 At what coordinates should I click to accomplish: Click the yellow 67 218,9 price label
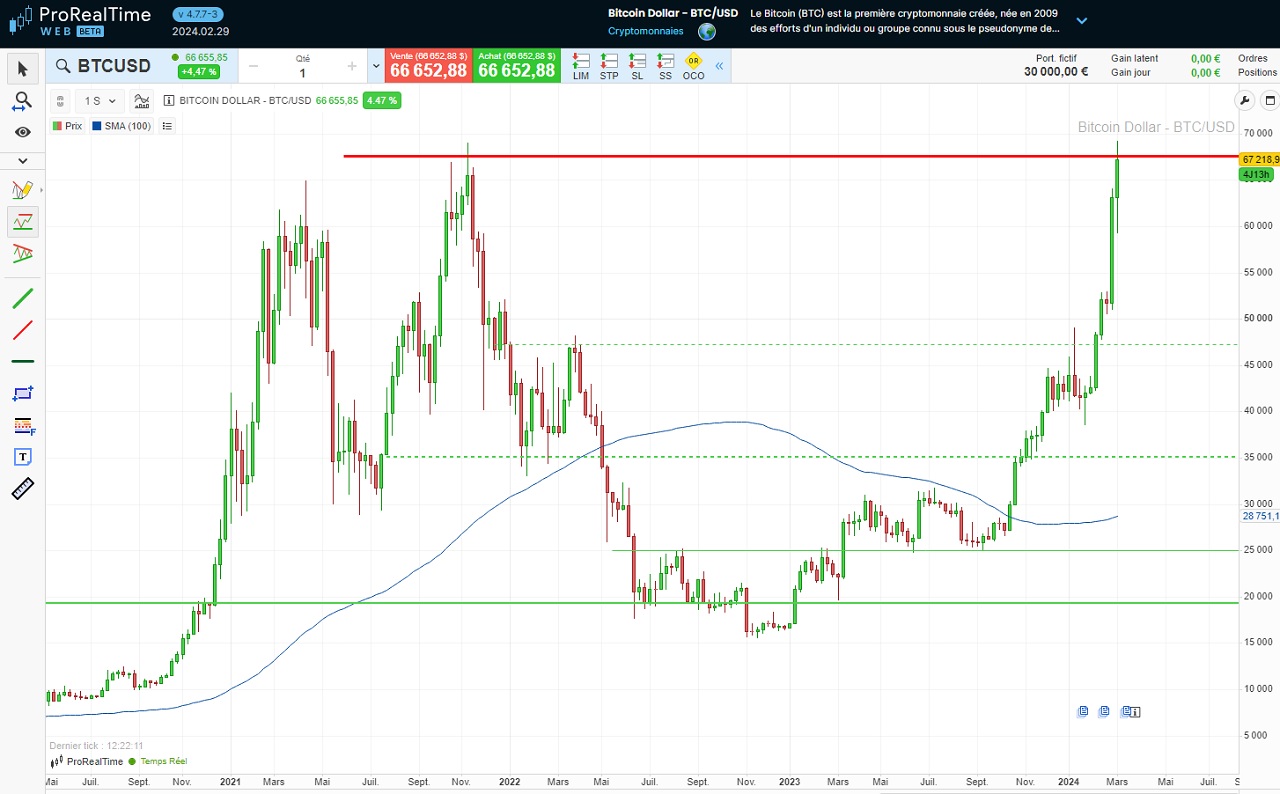[1259, 159]
